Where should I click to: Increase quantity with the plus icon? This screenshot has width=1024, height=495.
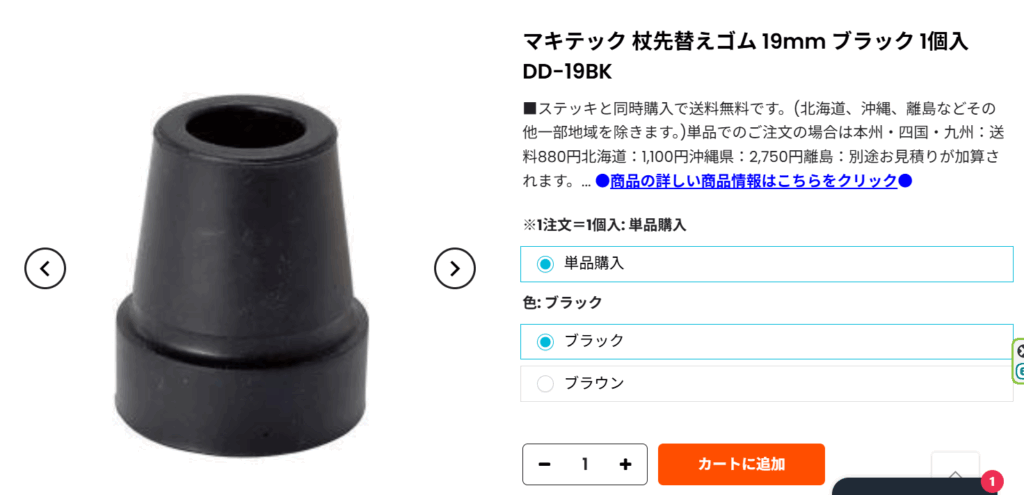coord(625,464)
